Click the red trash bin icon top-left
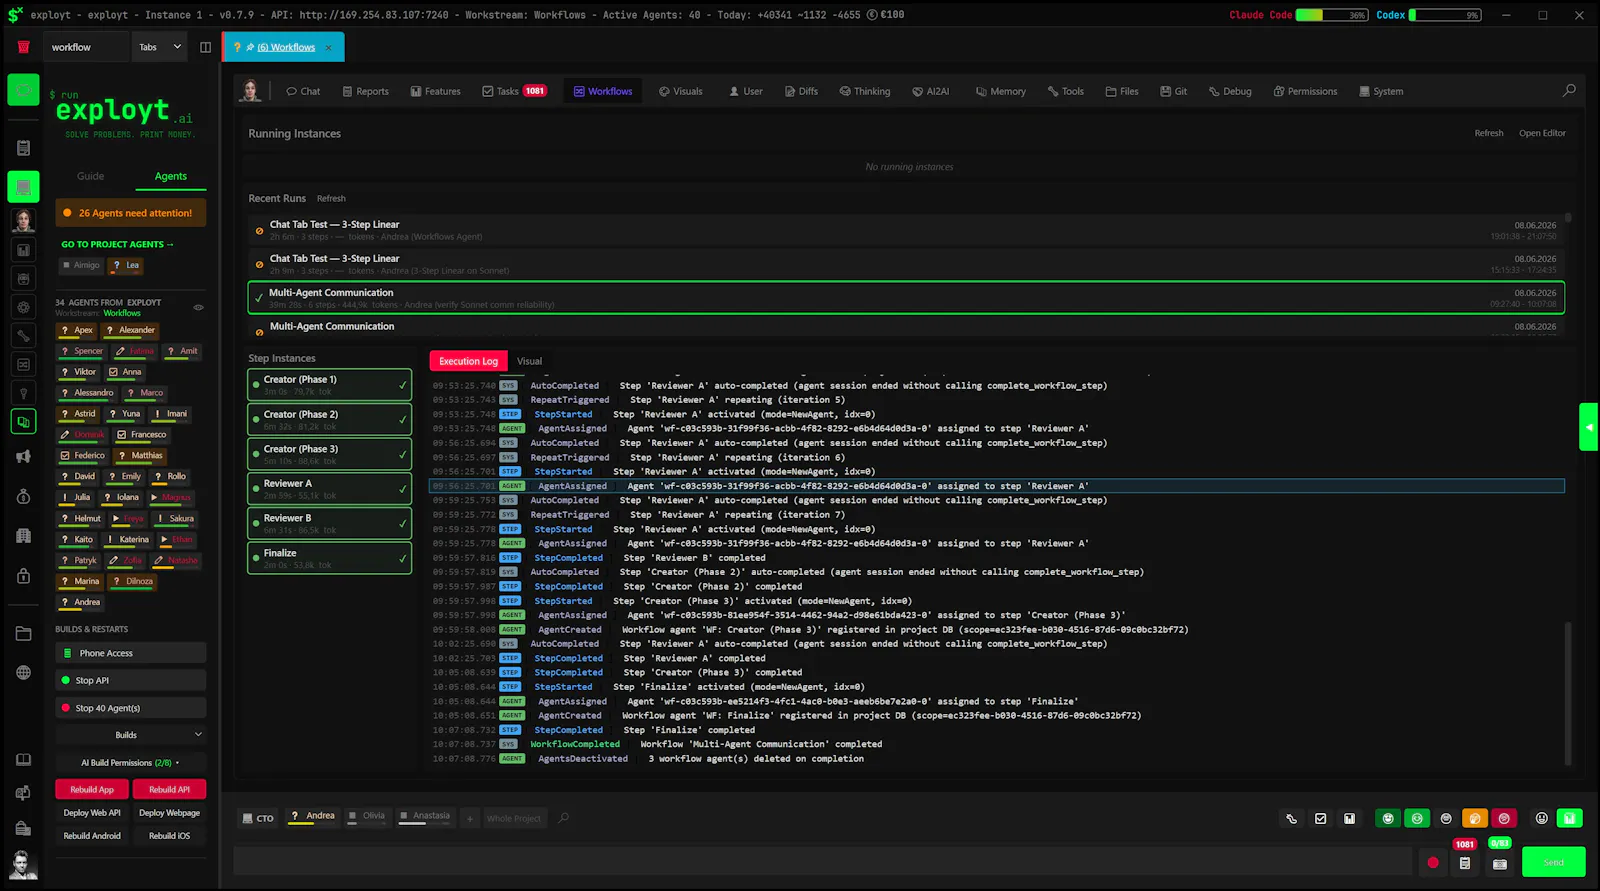Viewport: 1600px width, 891px height. point(23,47)
